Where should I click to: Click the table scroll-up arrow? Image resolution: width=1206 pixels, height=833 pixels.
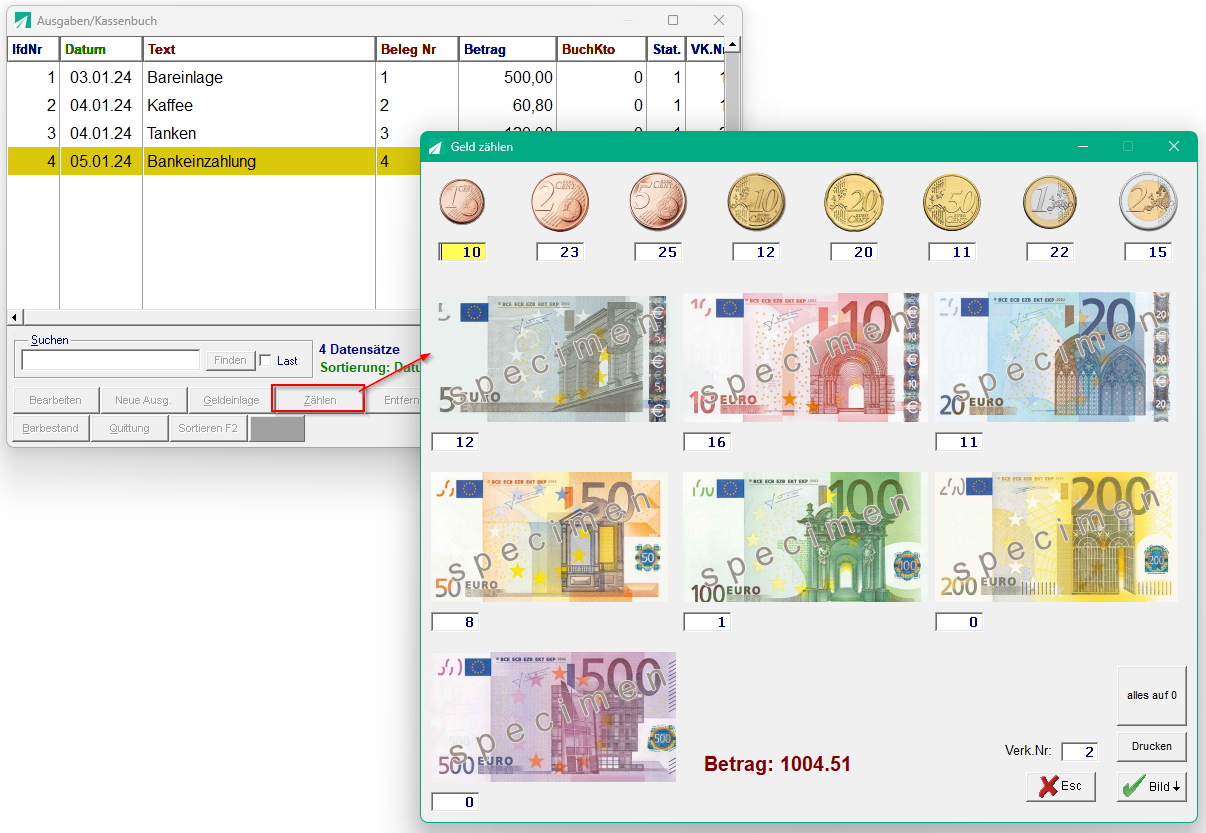tap(734, 46)
